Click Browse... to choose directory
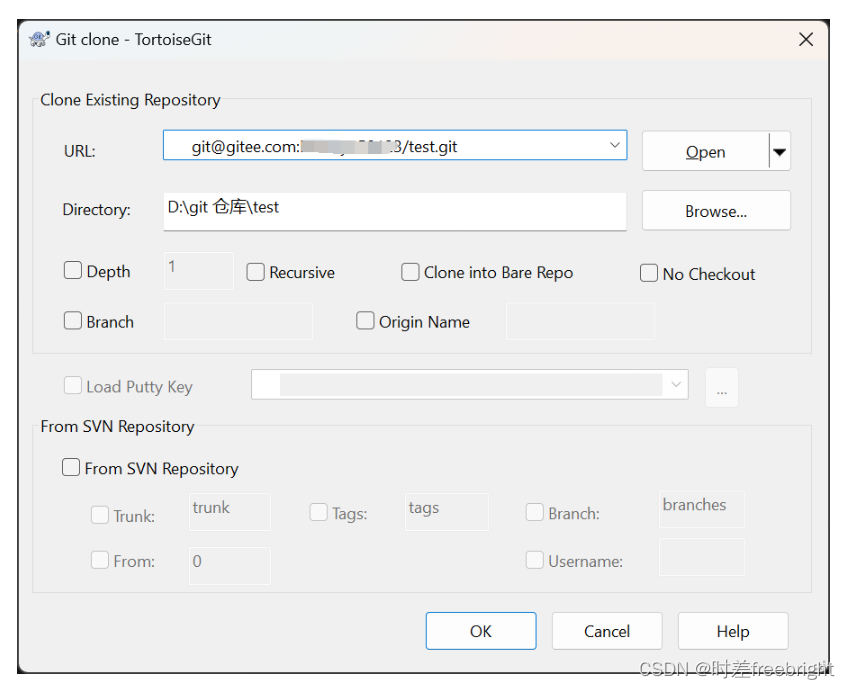 pyautogui.click(x=716, y=211)
